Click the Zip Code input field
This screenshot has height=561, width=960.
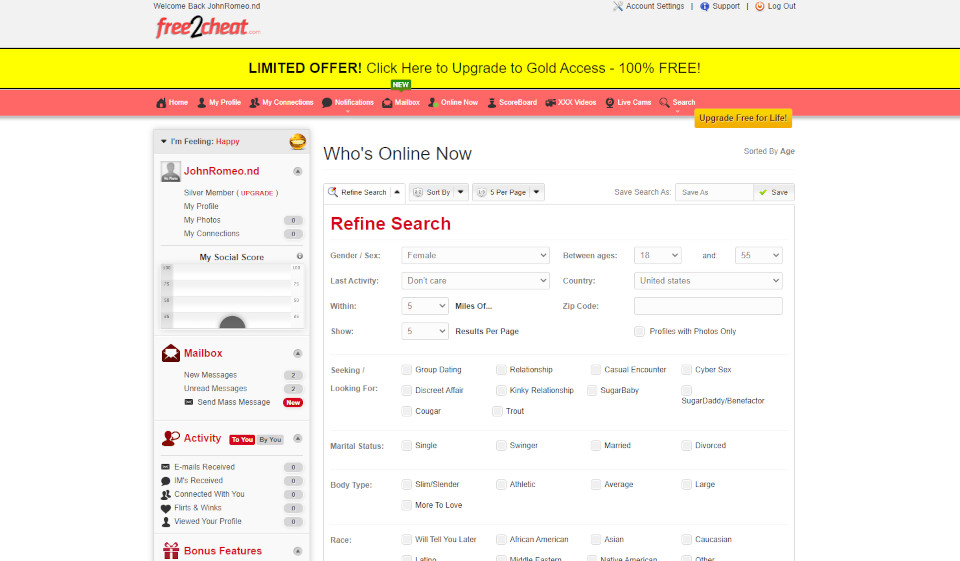pos(708,306)
